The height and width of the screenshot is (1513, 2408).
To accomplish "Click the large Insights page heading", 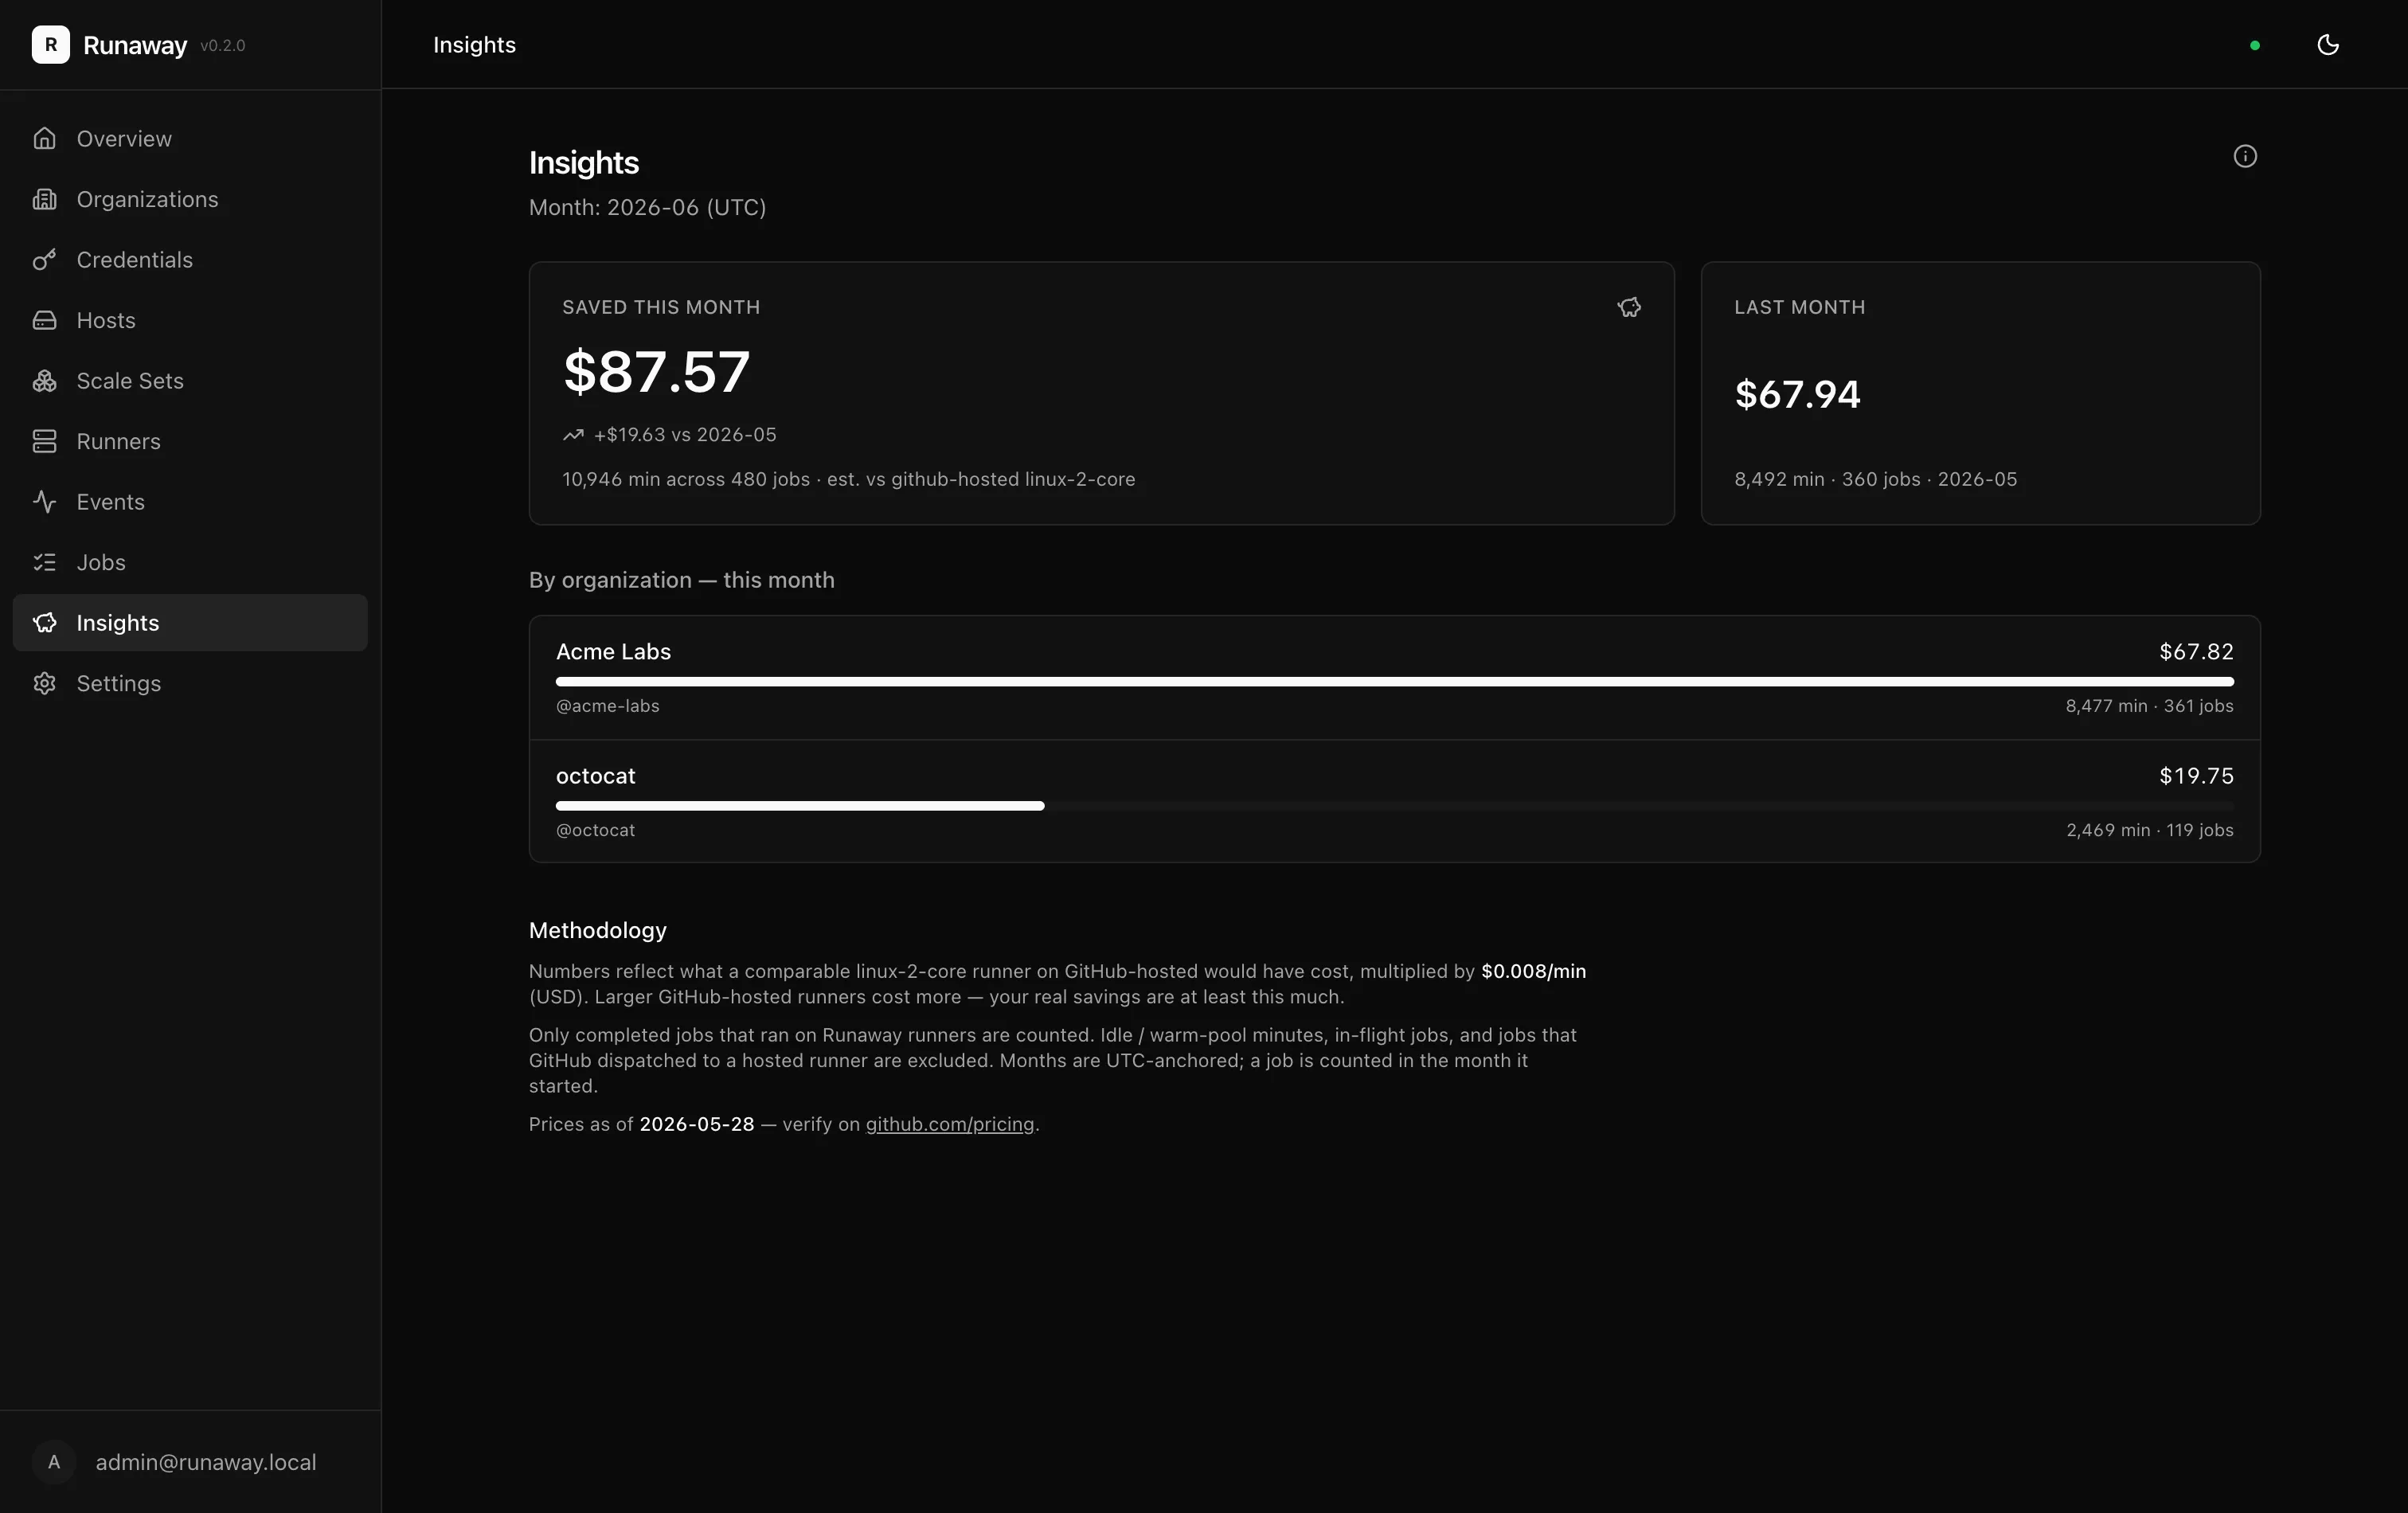I will 583,163.
